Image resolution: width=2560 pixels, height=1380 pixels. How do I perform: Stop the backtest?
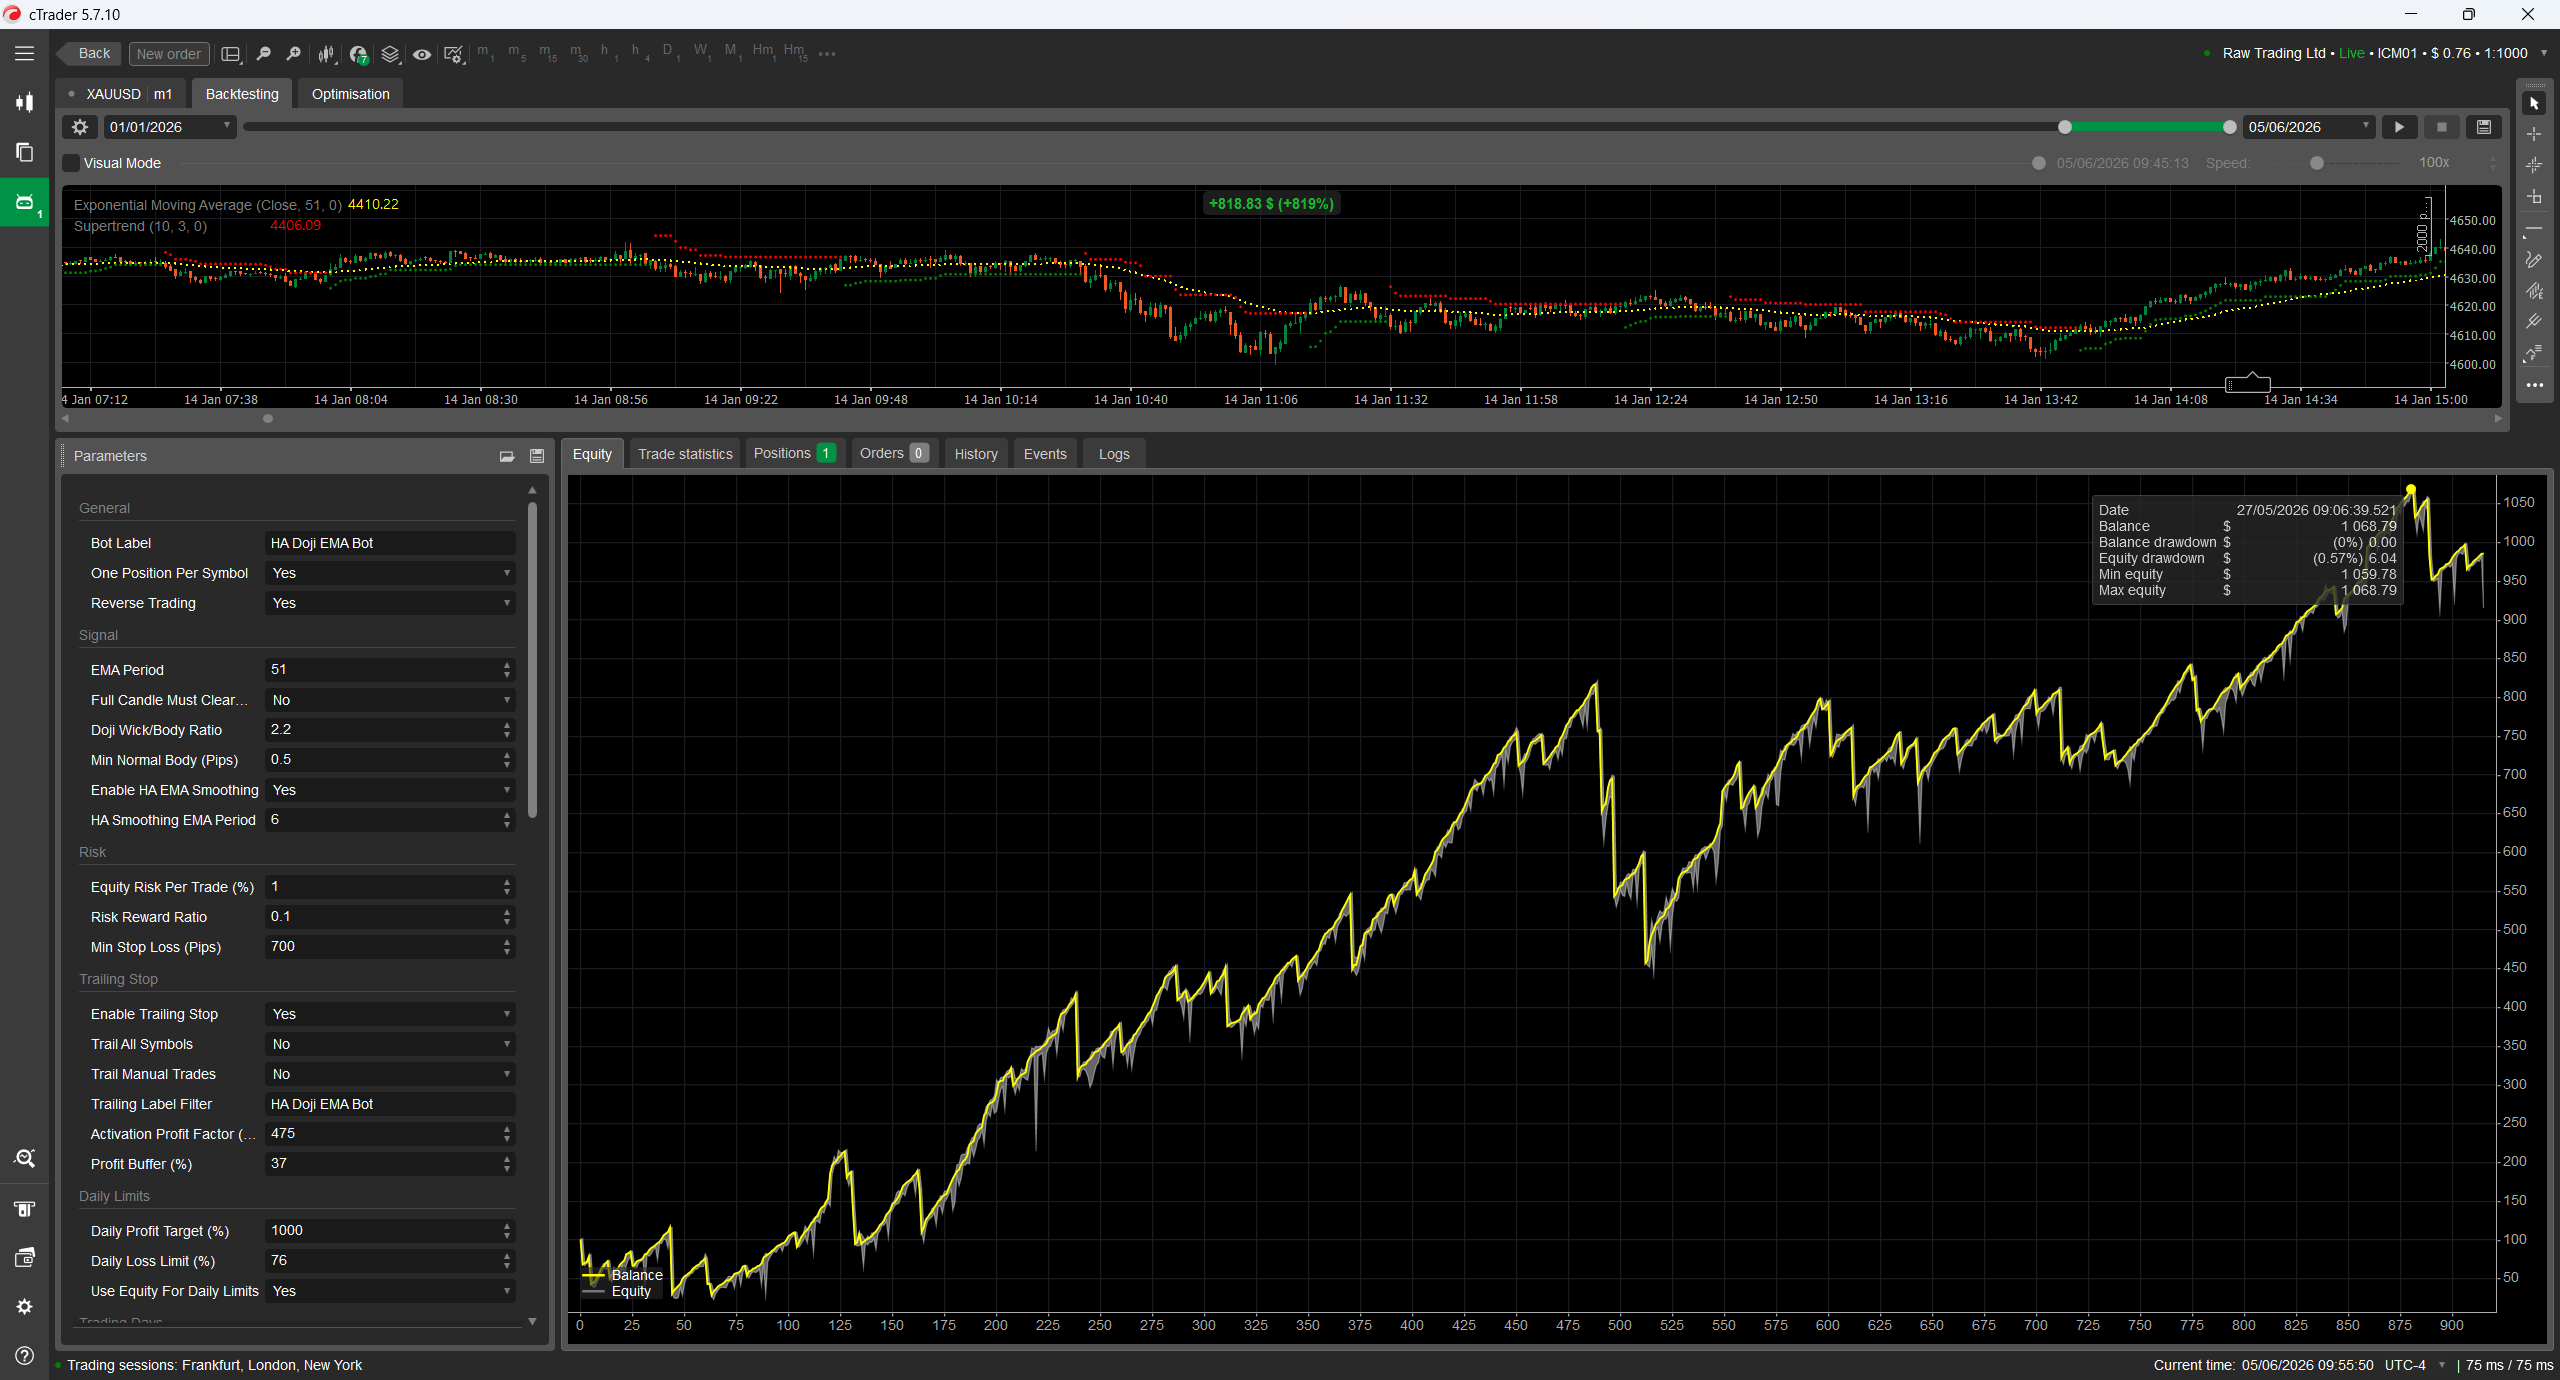pyautogui.click(x=2441, y=127)
